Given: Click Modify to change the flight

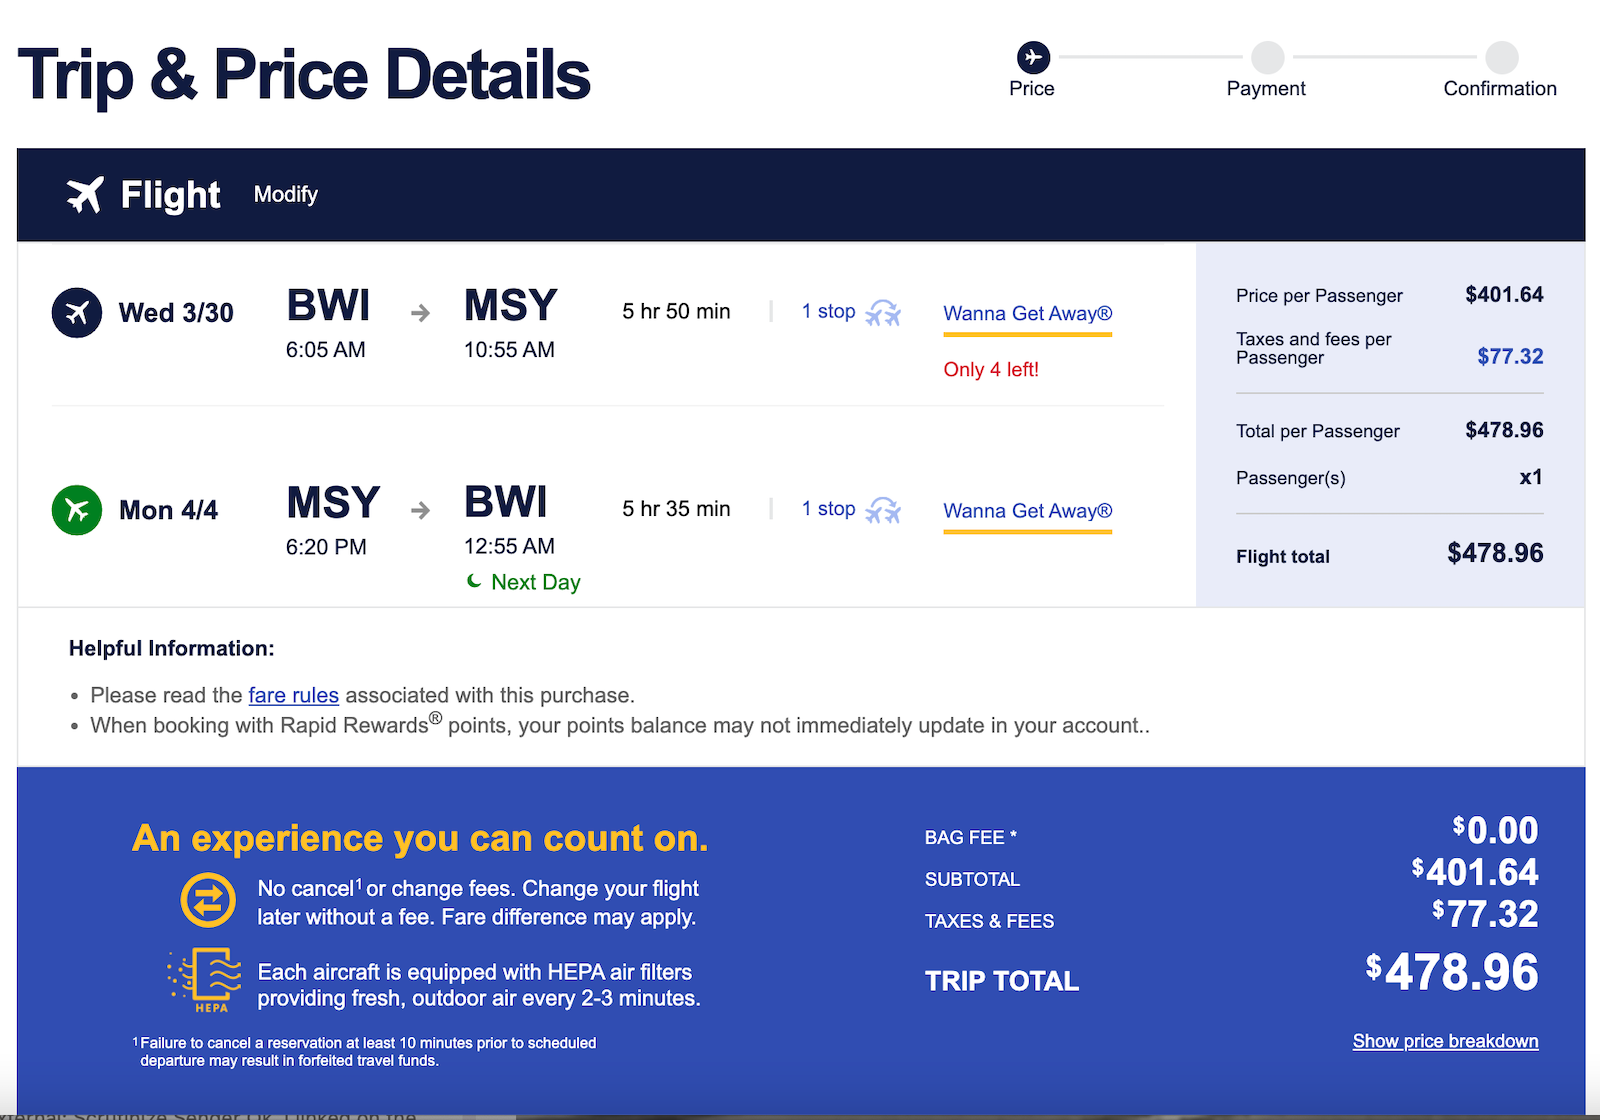Looking at the screenshot, I should click(x=285, y=194).
